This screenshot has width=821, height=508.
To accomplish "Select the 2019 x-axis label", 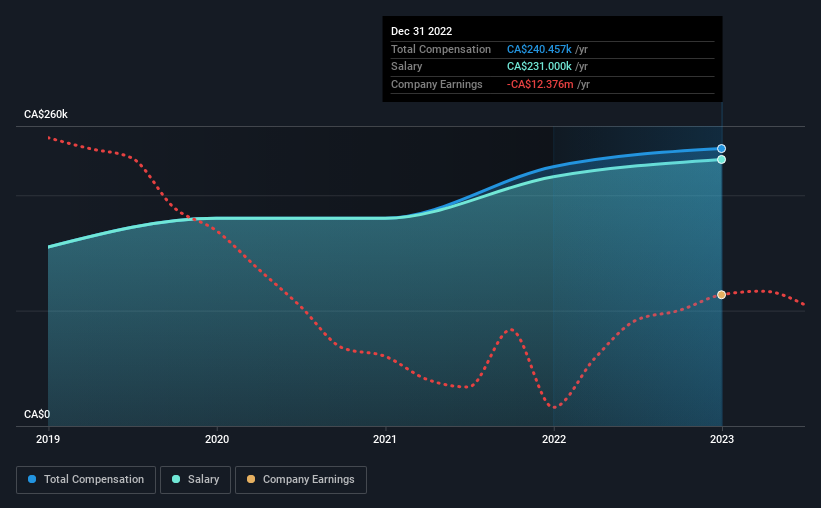I will [48, 439].
